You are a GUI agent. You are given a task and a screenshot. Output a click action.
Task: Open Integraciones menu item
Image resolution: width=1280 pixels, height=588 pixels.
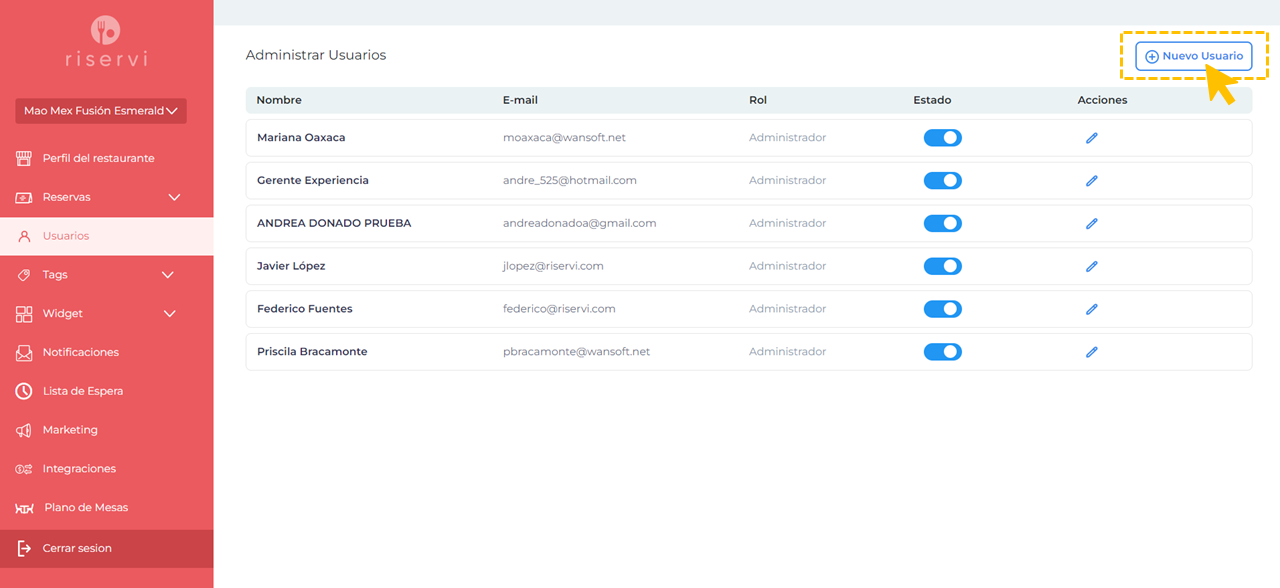pyautogui.click(x=107, y=469)
